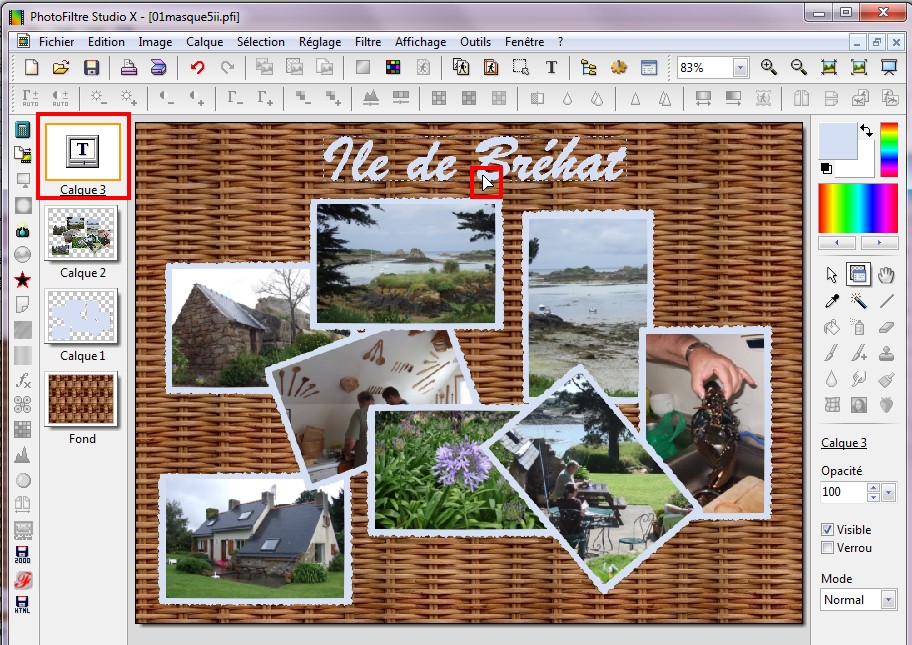Viewport: 912px width, 645px height.
Task: Open the Mode Normal dropdown
Action: pos(888,600)
